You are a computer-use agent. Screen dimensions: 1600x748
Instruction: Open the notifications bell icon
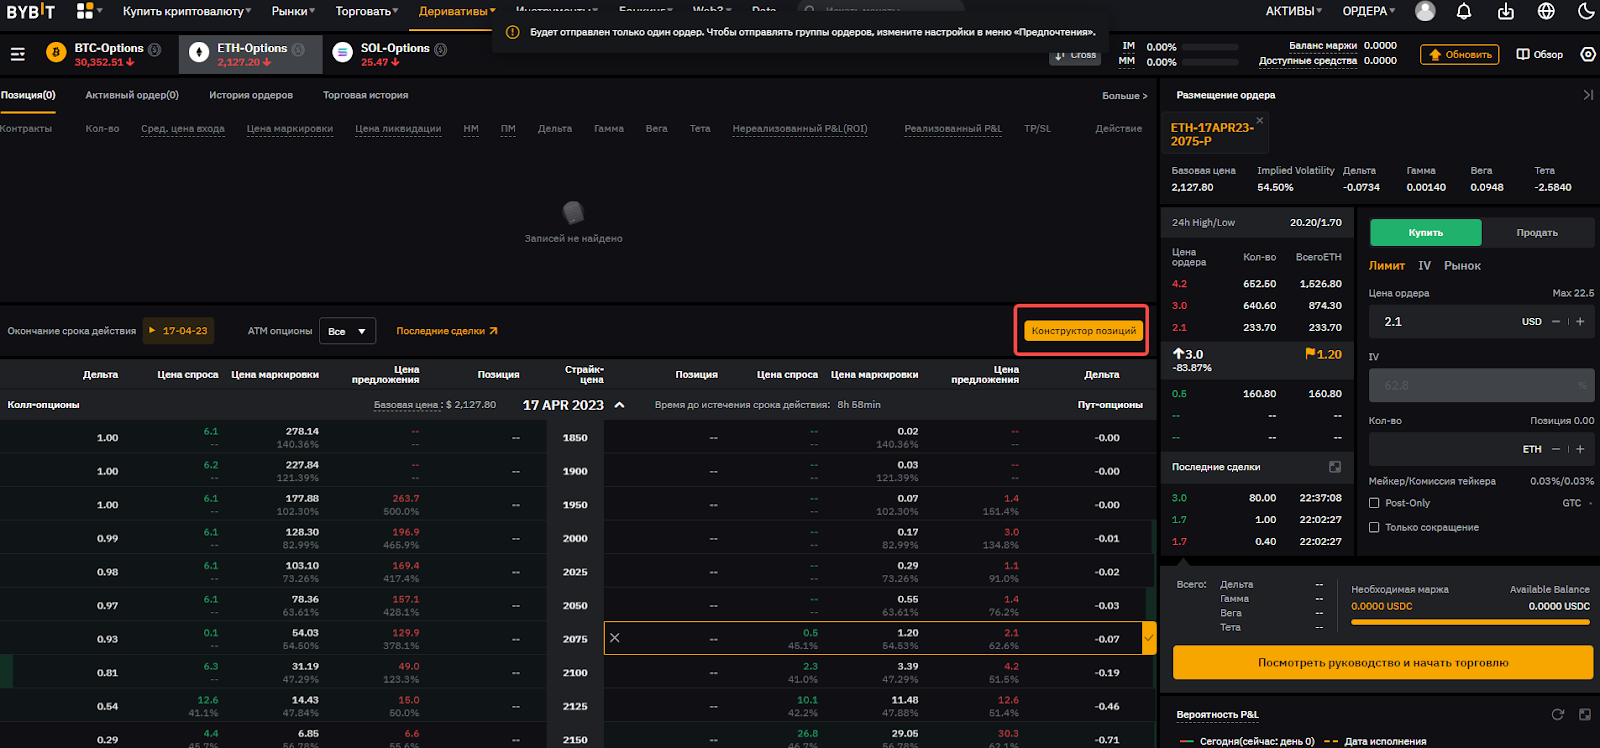[x=1464, y=12]
